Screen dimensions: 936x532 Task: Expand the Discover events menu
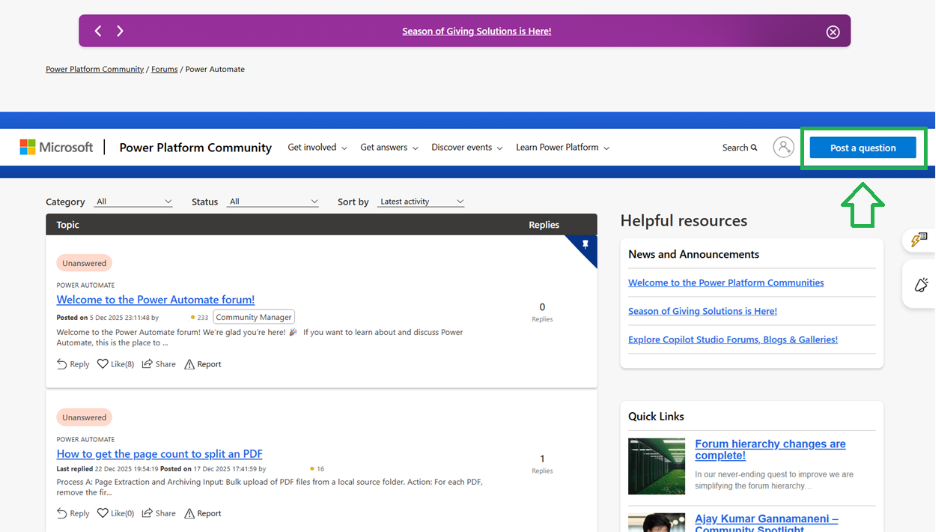tap(467, 147)
